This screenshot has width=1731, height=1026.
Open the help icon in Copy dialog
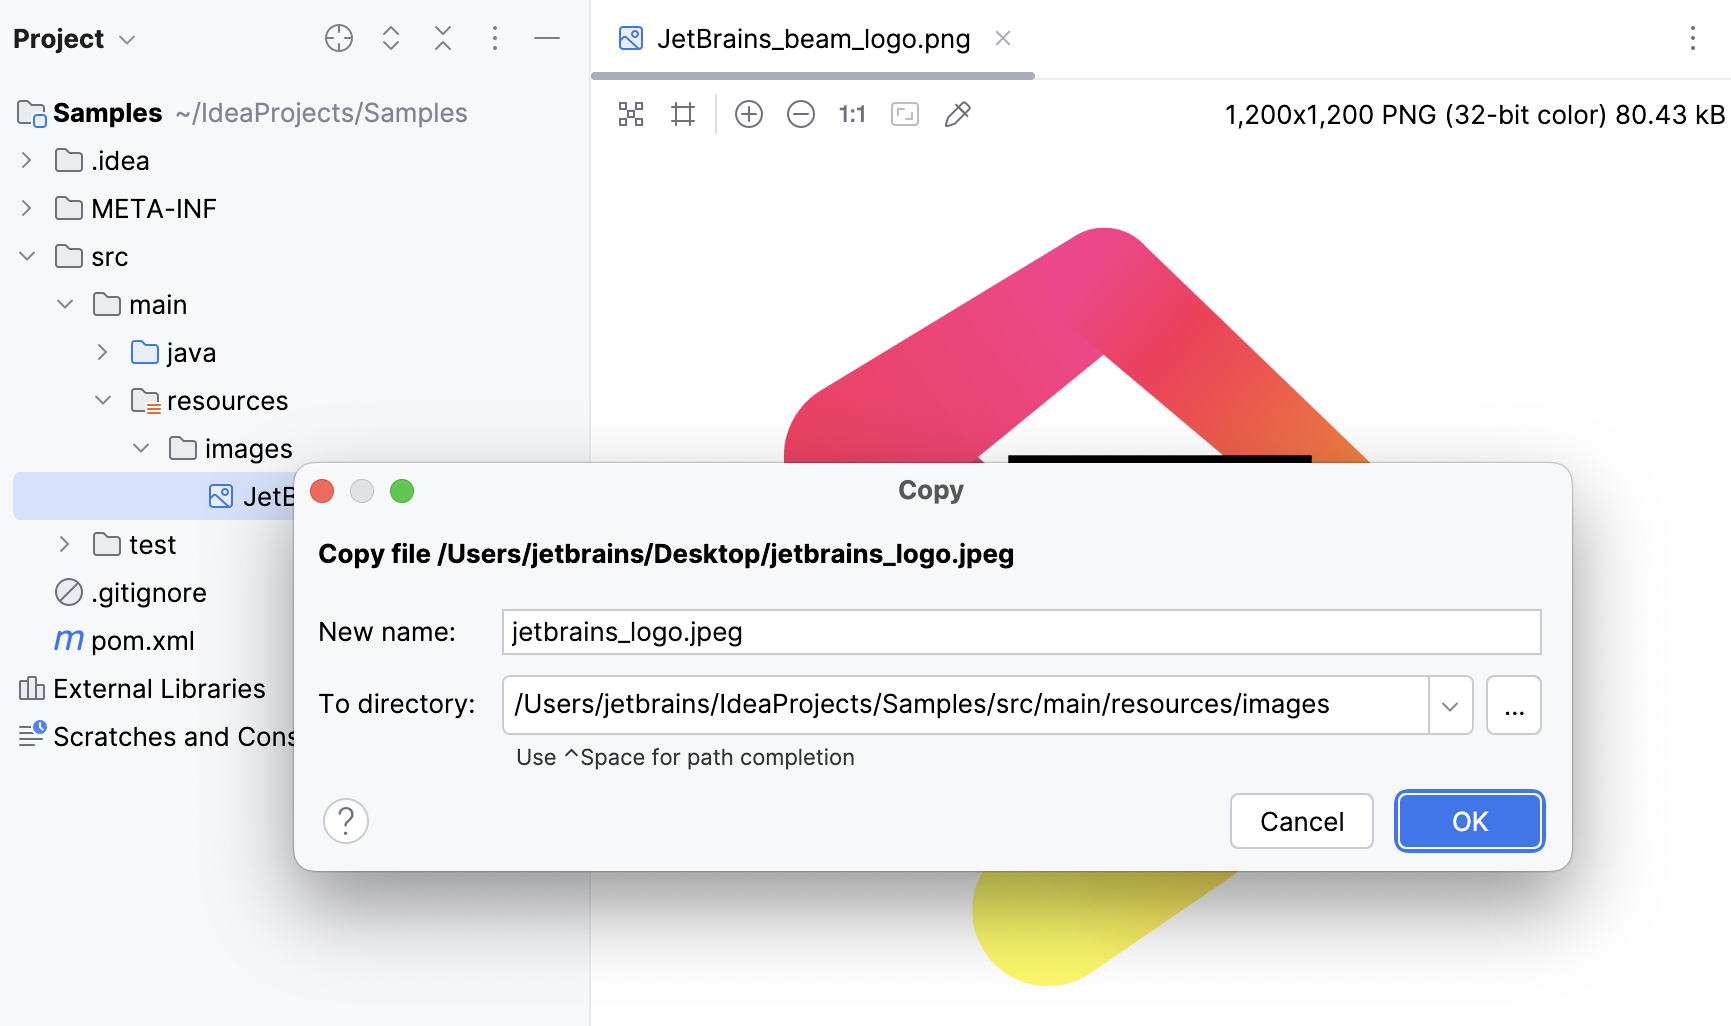pyautogui.click(x=345, y=821)
